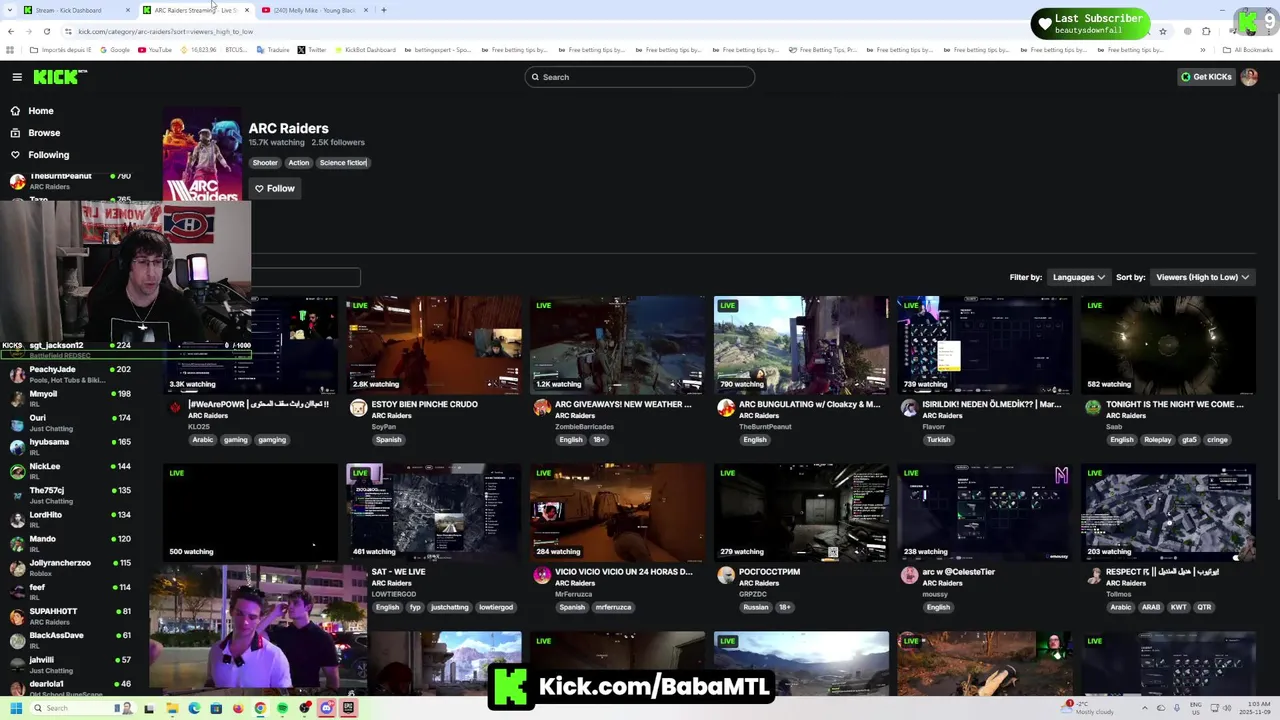
Task: Open Jollyrancherzoo in followed channels
Action: click(70, 567)
